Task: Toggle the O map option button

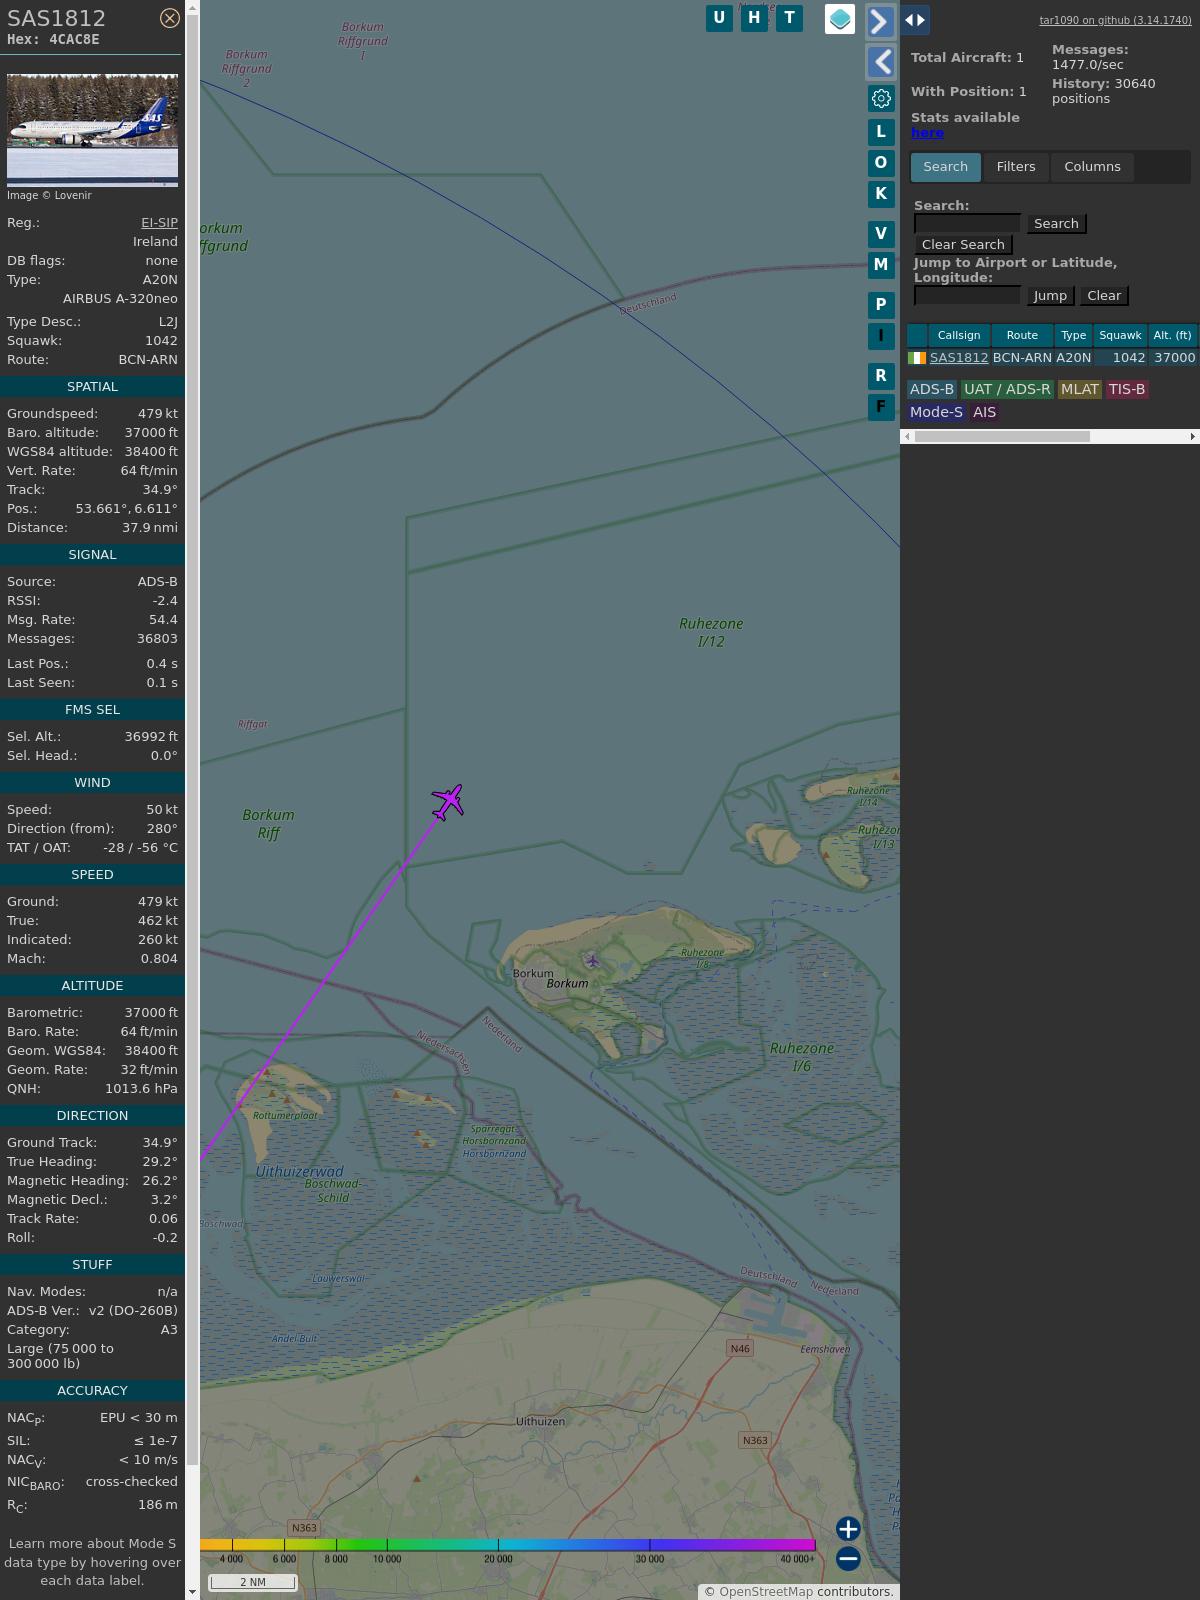Action: tap(881, 163)
